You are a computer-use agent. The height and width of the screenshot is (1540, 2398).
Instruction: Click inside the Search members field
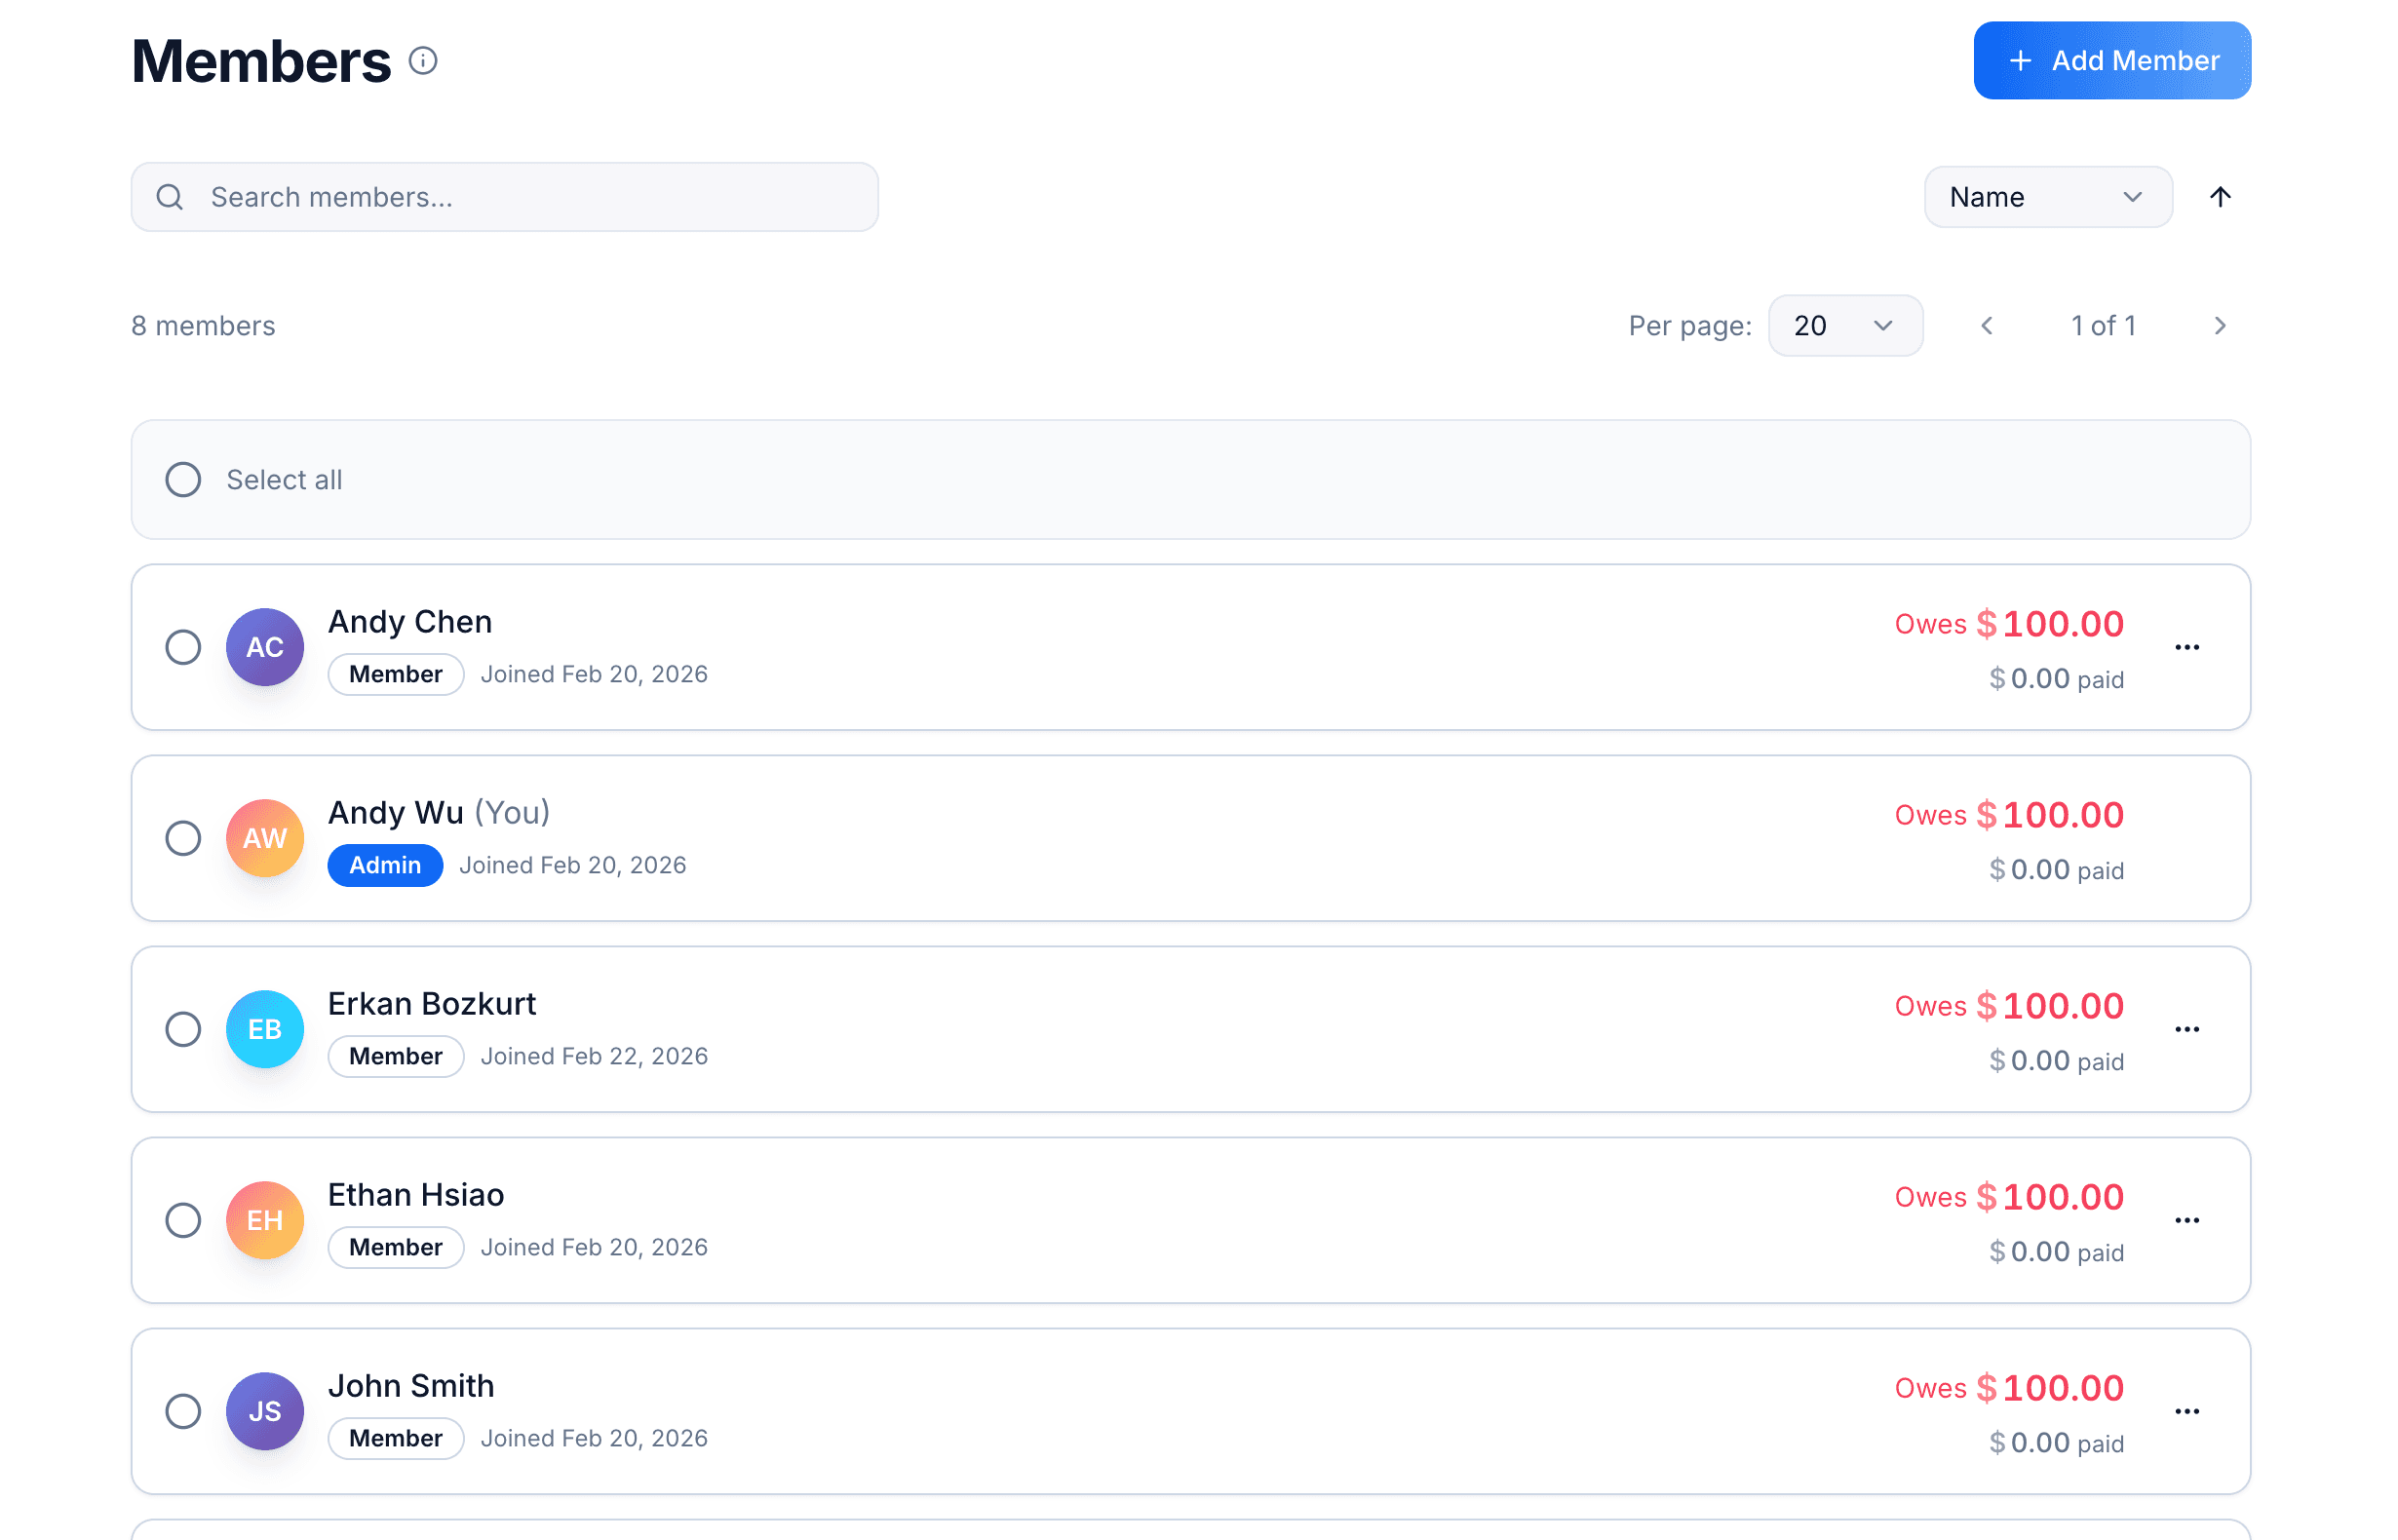[500, 197]
